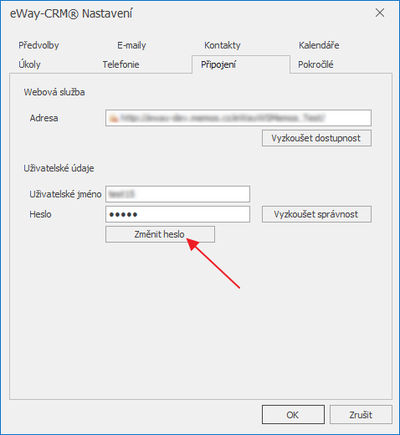
Task: Switch to the E-maily tab
Action: (132, 45)
